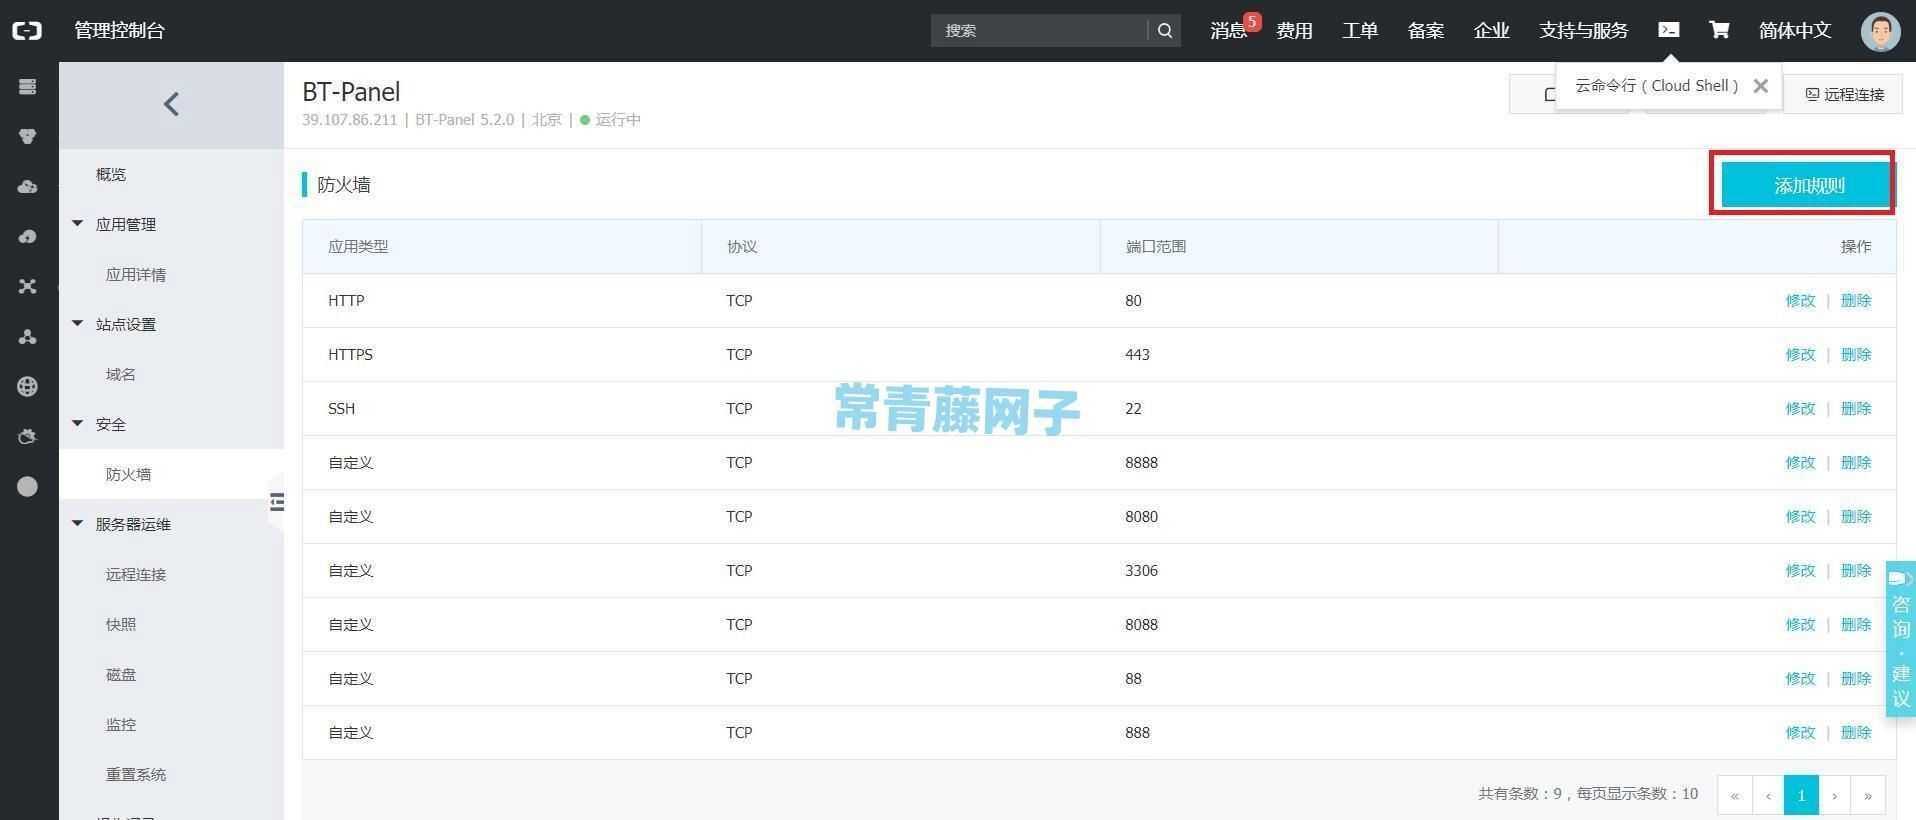1916x820 pixels.
Task: Open the 费用 menu
Action: 1294,31
